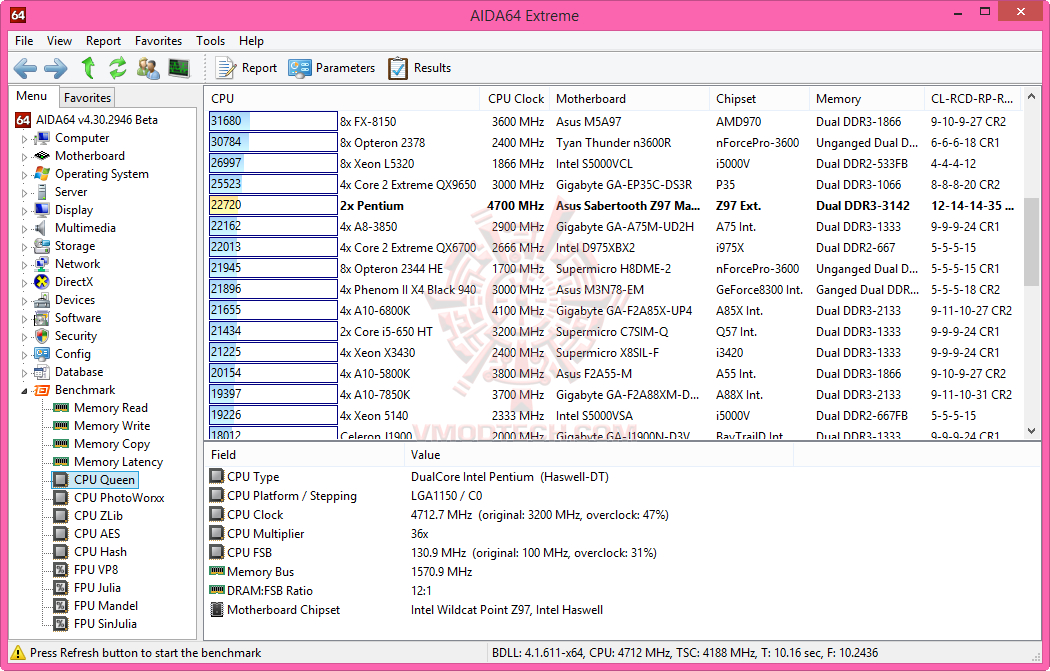Viewport: 1050px width, 671px height.
Task: Expand the Network tree node
Action: click(25, 265)
